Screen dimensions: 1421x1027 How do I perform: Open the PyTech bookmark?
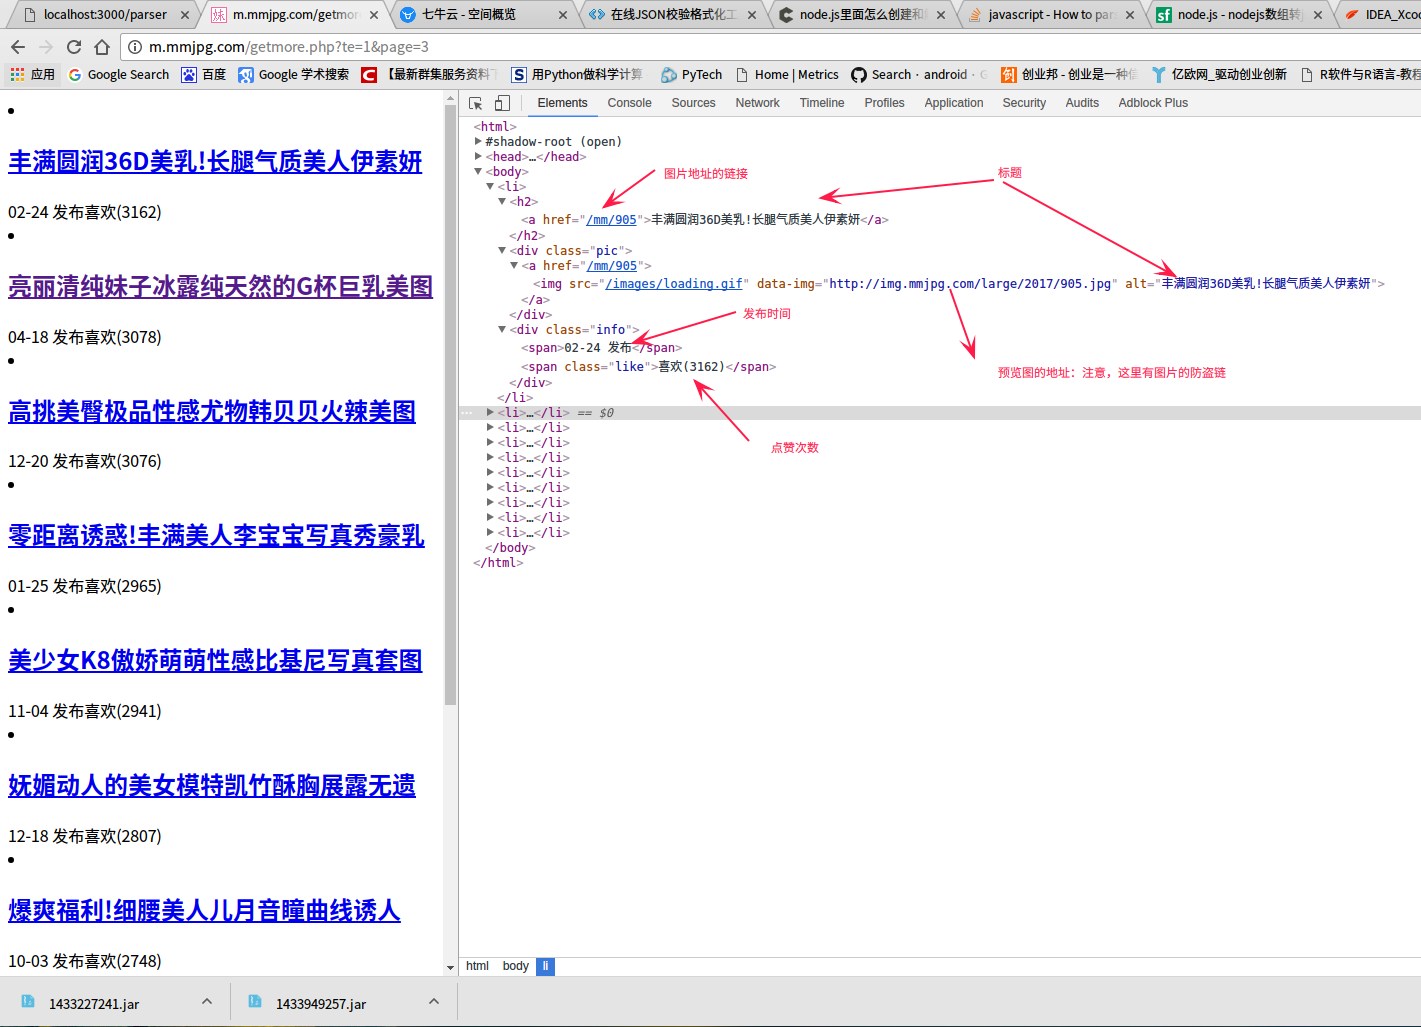tap(691, 74)
